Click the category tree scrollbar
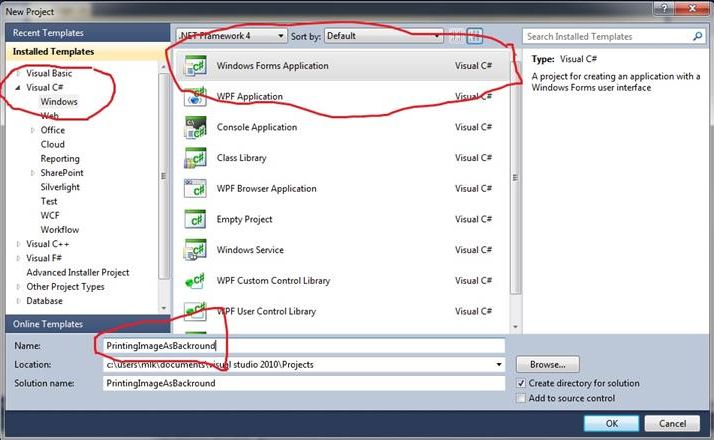The height and width of the screenshot is (440, 714). pyautogui.click(x=163, y=176)
